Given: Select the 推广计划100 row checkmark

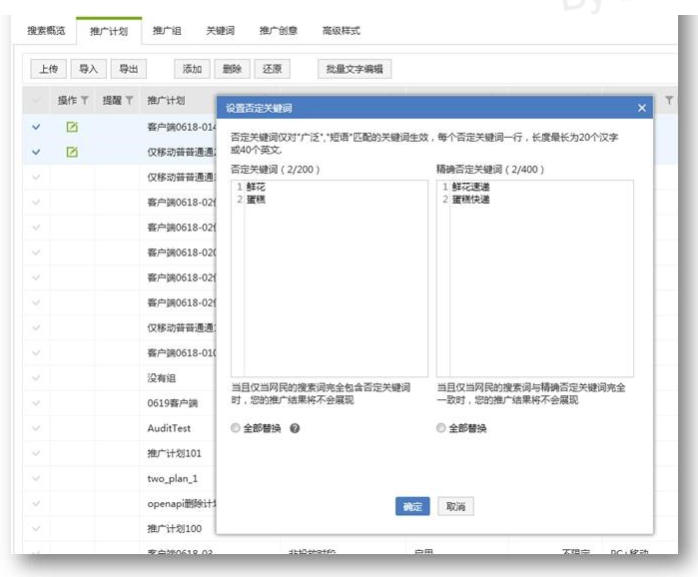Looking at the screenshot, I should point(36,528).
